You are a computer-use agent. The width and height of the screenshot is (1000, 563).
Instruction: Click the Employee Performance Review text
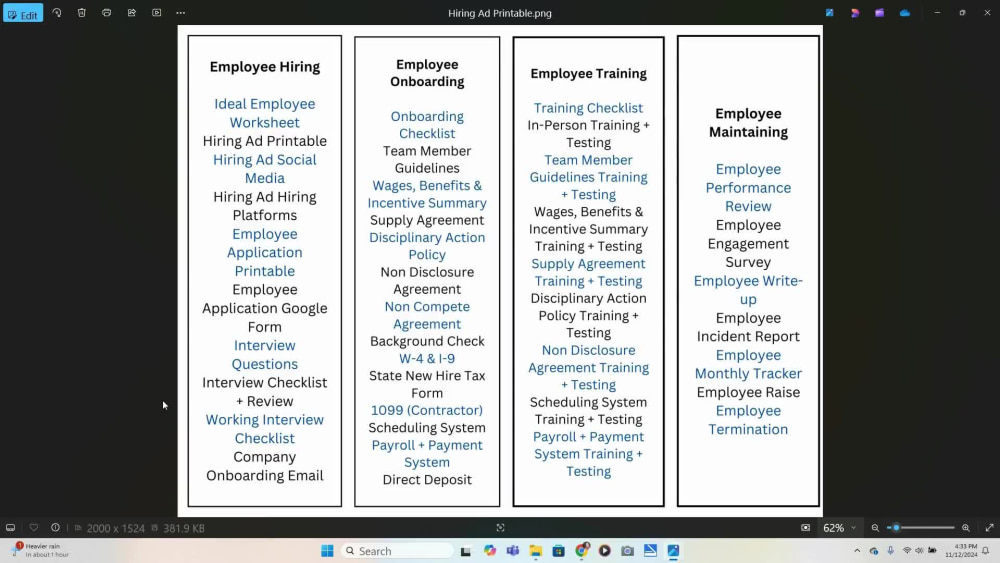[748, 187]
